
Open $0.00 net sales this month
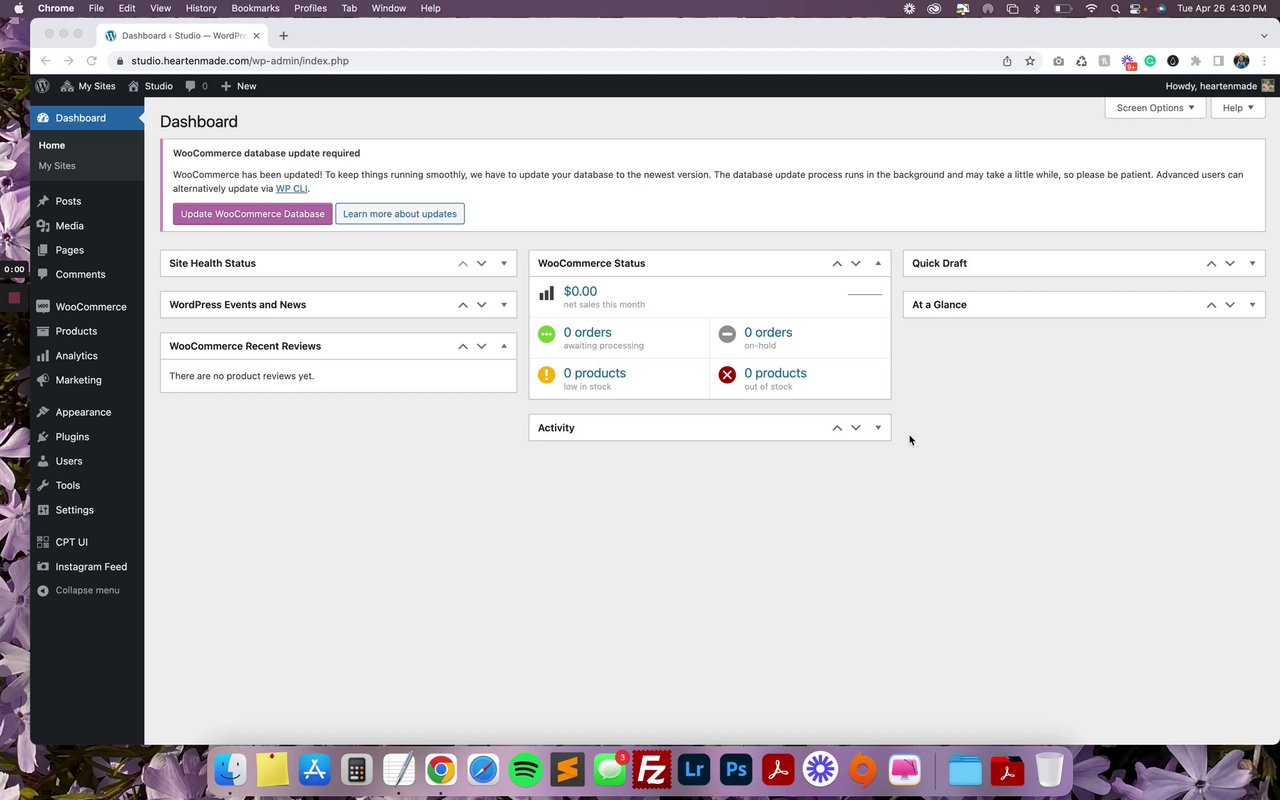point(580,292)
